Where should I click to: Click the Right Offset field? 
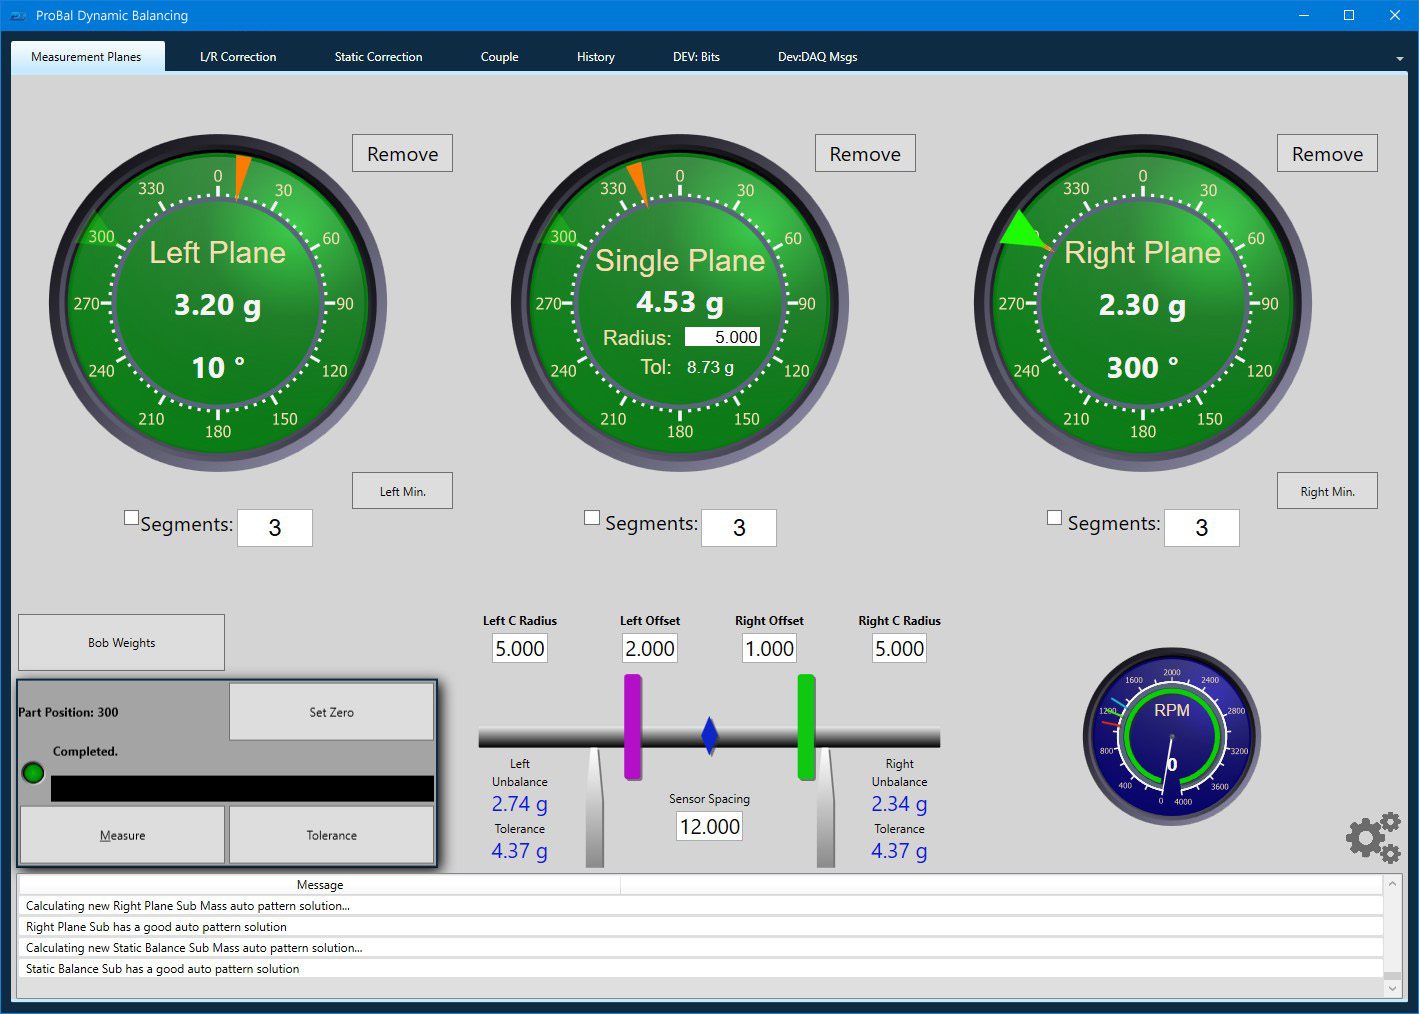point(770,648)
